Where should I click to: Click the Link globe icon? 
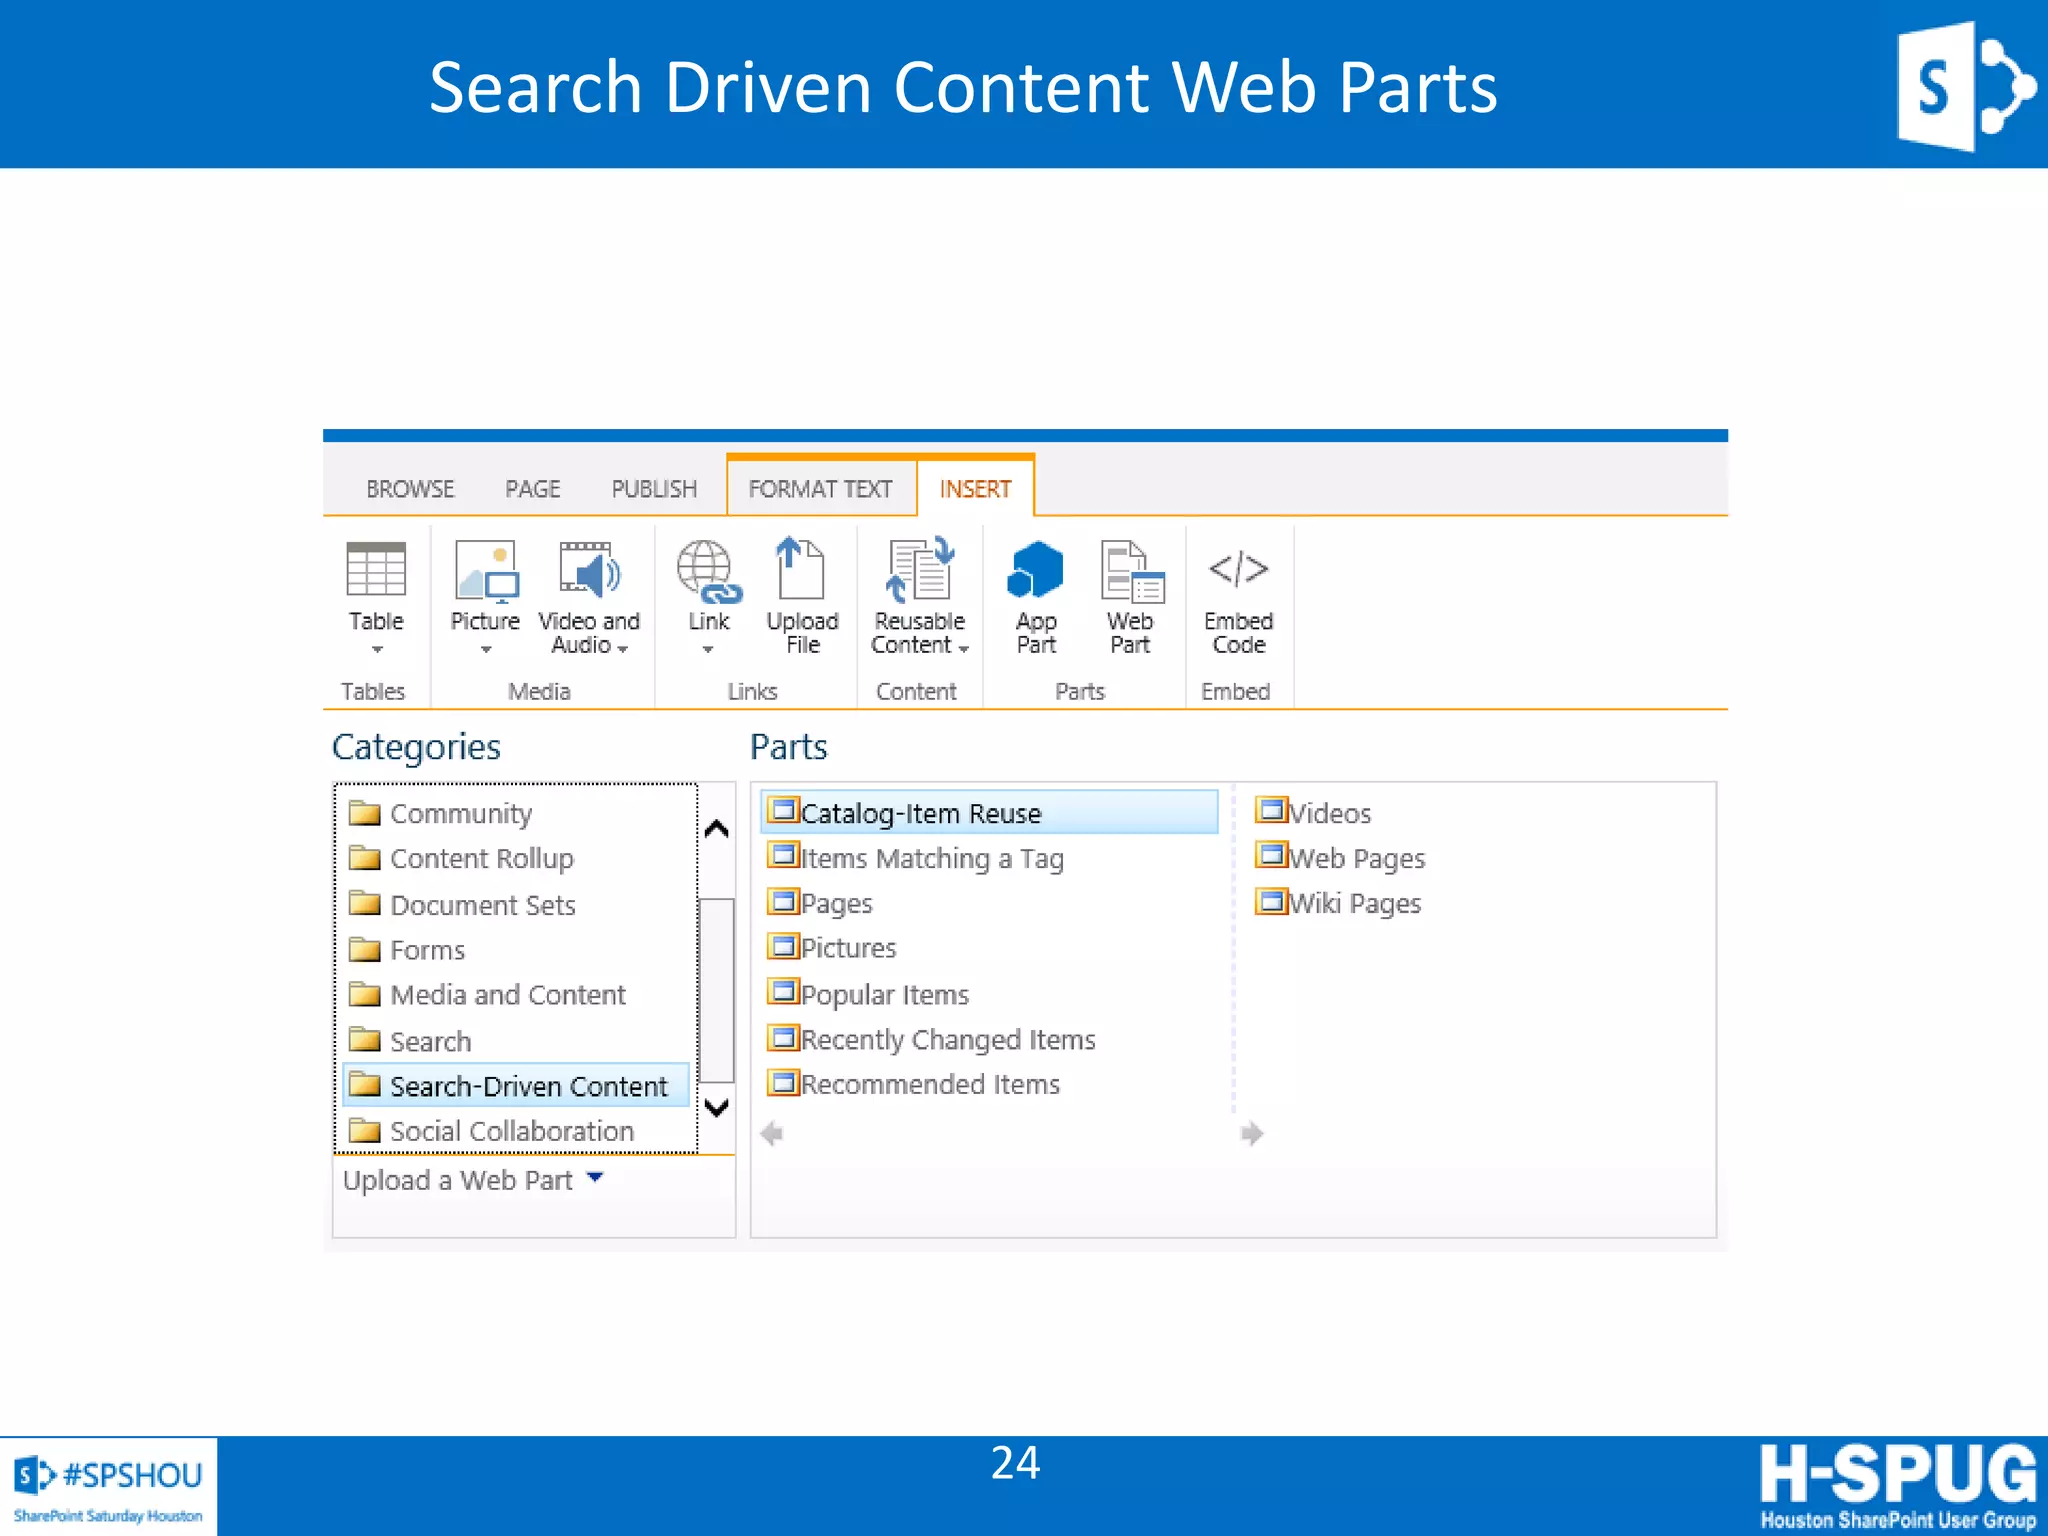coord(709,571)
